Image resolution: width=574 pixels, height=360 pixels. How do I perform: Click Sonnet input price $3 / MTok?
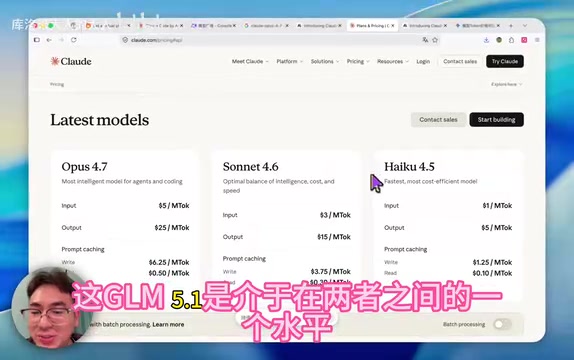(x=335, y=215)
